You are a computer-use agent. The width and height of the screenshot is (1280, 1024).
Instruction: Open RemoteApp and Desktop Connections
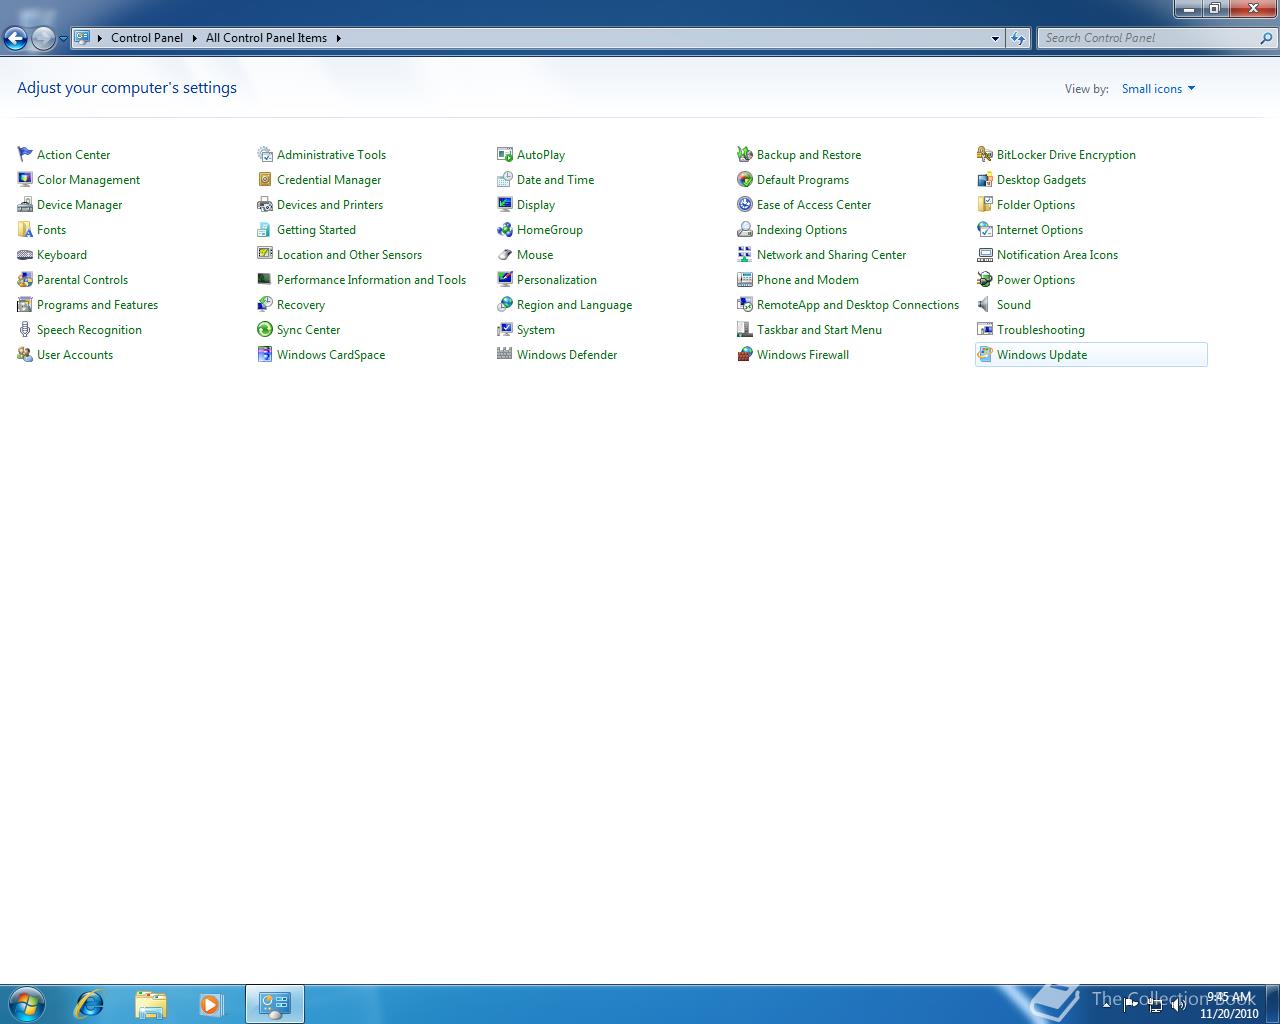[858, 305]
